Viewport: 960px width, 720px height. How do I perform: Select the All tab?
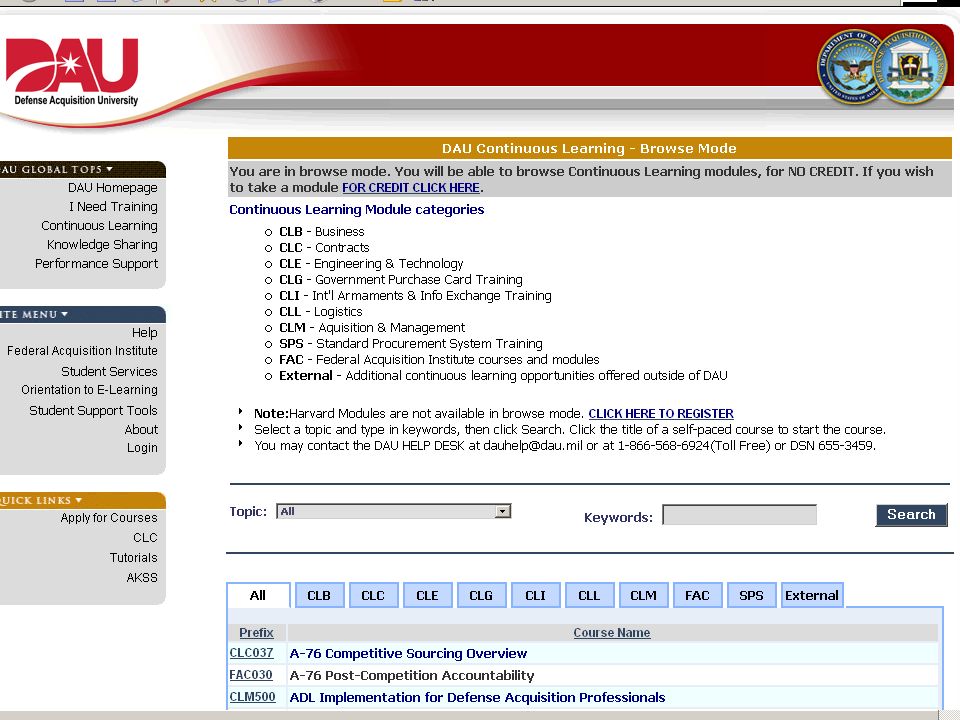[258, 596]
